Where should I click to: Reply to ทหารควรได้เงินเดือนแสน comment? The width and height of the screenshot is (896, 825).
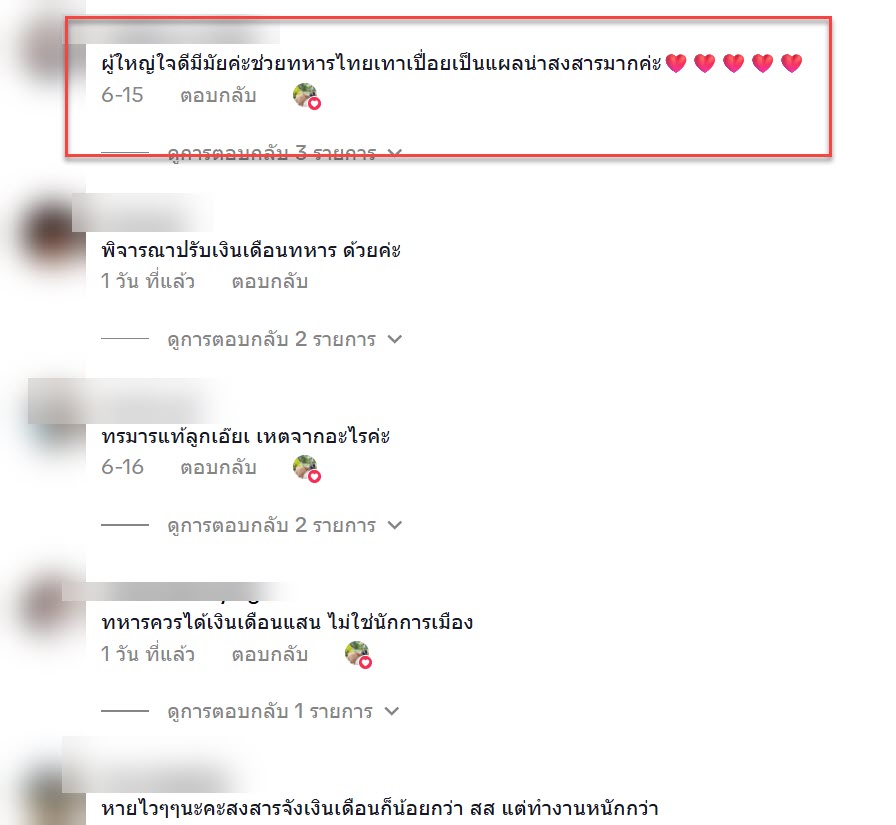[x=270, y=654]
